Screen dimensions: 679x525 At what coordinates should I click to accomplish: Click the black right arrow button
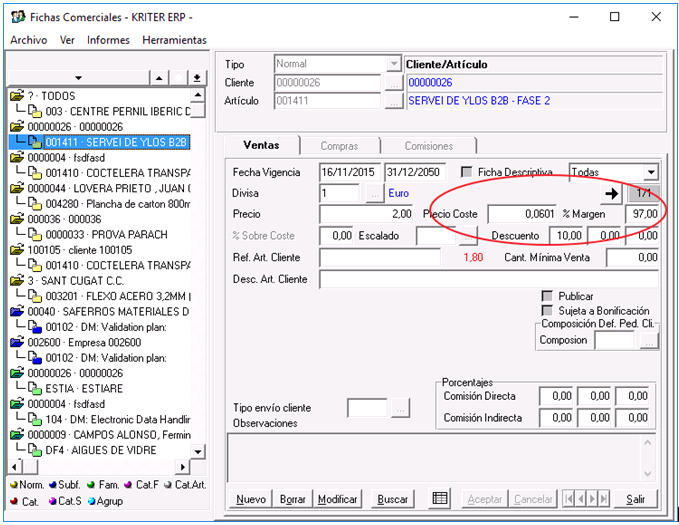coord(609,193)
